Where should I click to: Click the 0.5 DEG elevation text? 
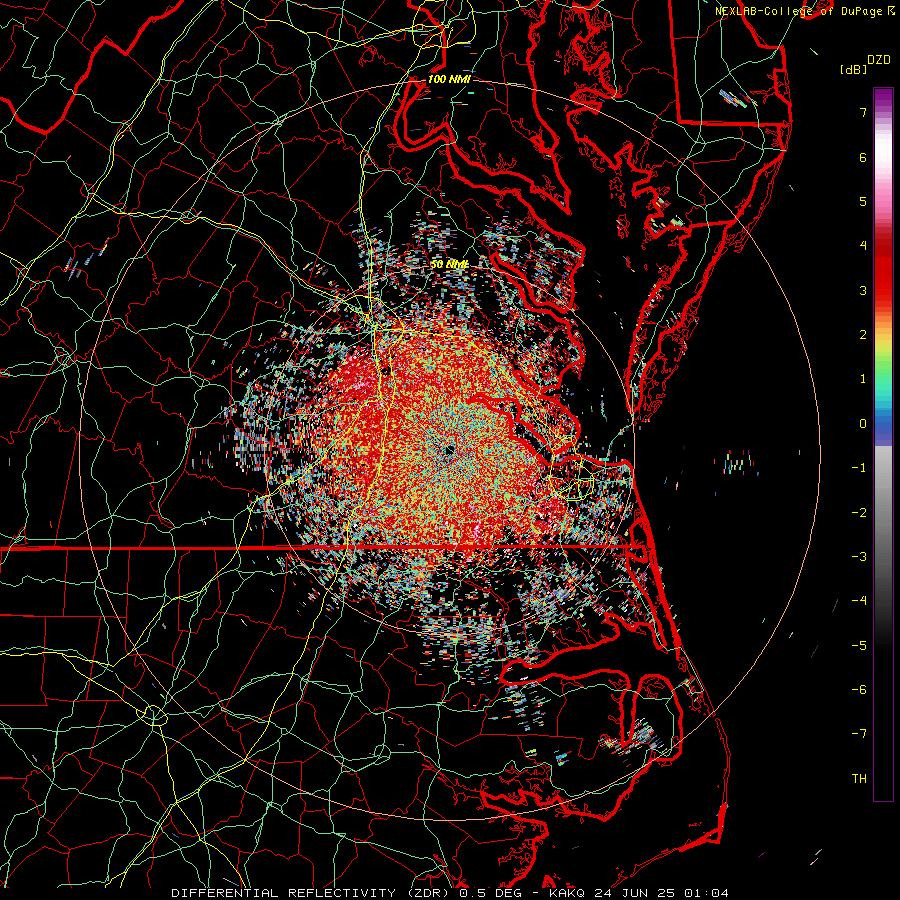pos(491,893)
